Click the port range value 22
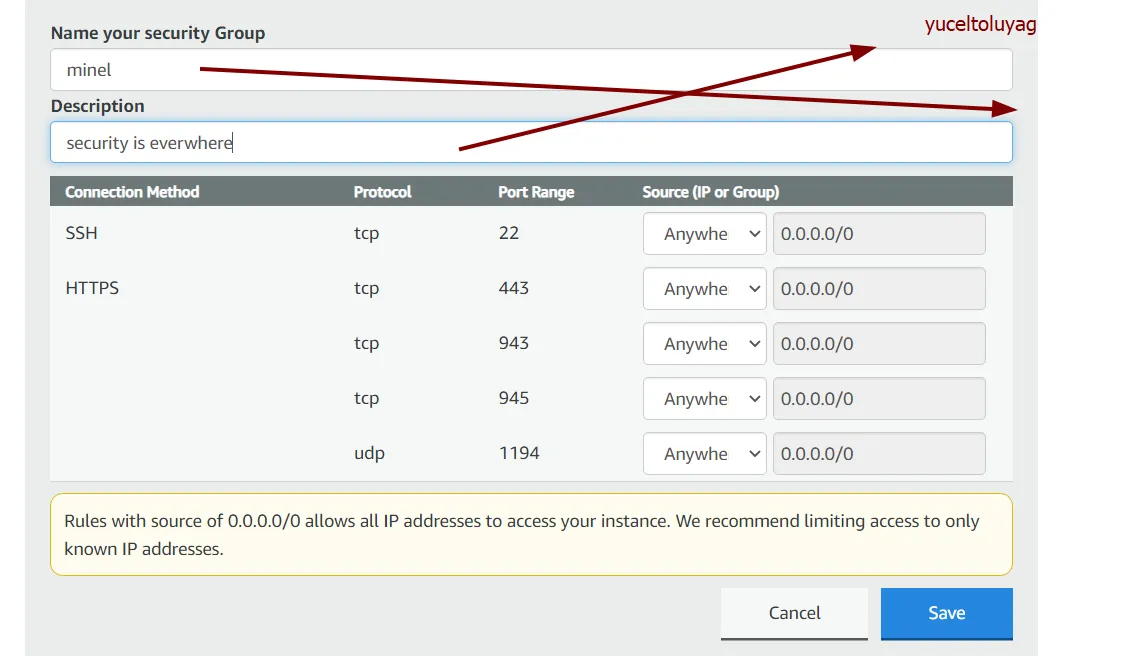The image size is (1136, 656). tap(509, 233)
